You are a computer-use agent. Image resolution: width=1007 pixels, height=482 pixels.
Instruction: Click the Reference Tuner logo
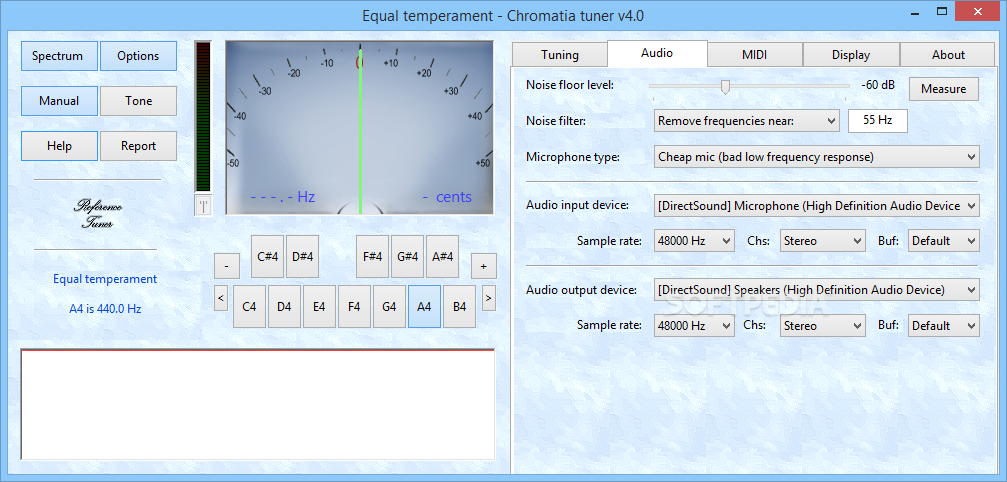(98, 214)
